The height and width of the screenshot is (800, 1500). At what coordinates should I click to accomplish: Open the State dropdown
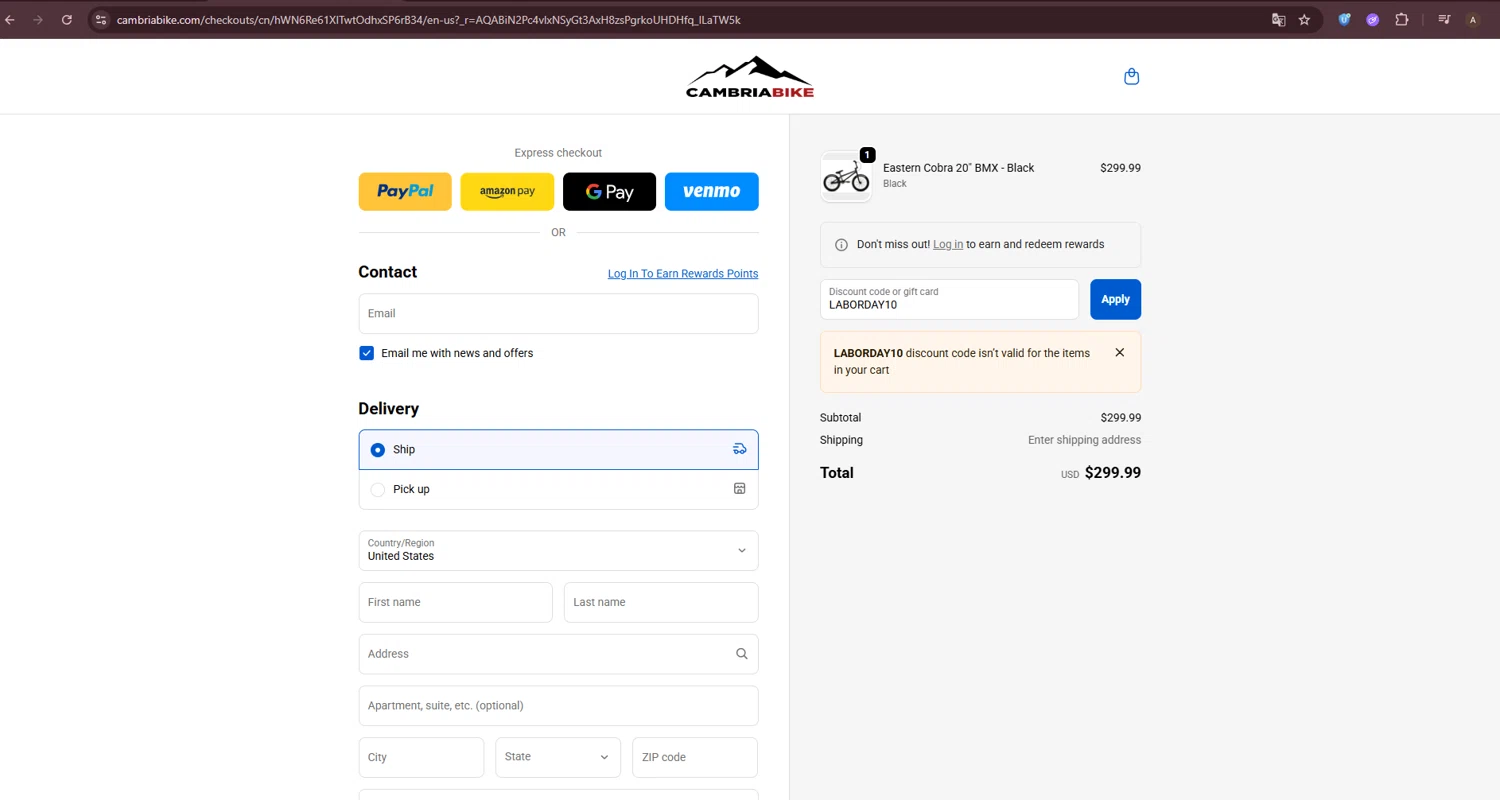[558, 757]
